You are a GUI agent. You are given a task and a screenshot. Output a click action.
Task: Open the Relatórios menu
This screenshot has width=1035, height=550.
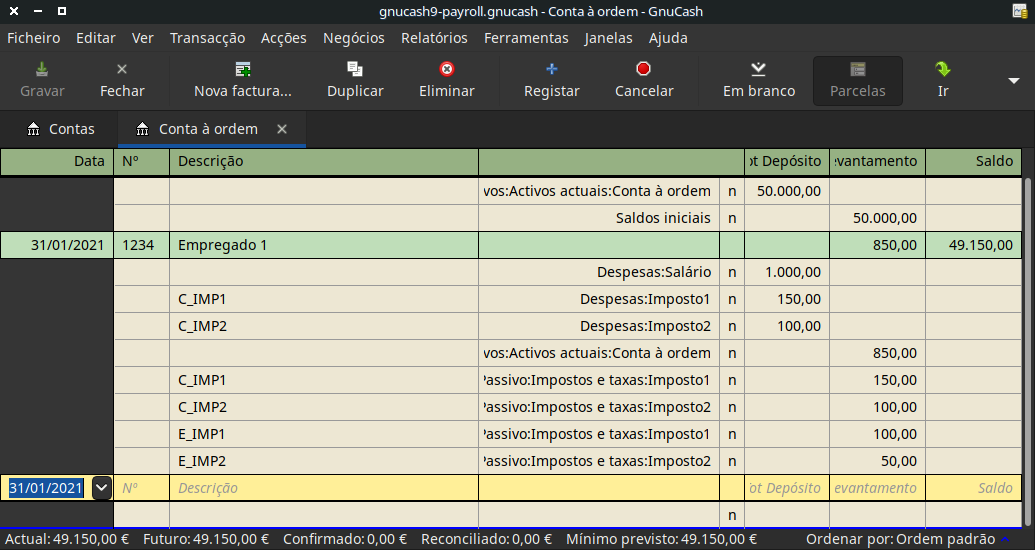point(433,38)
